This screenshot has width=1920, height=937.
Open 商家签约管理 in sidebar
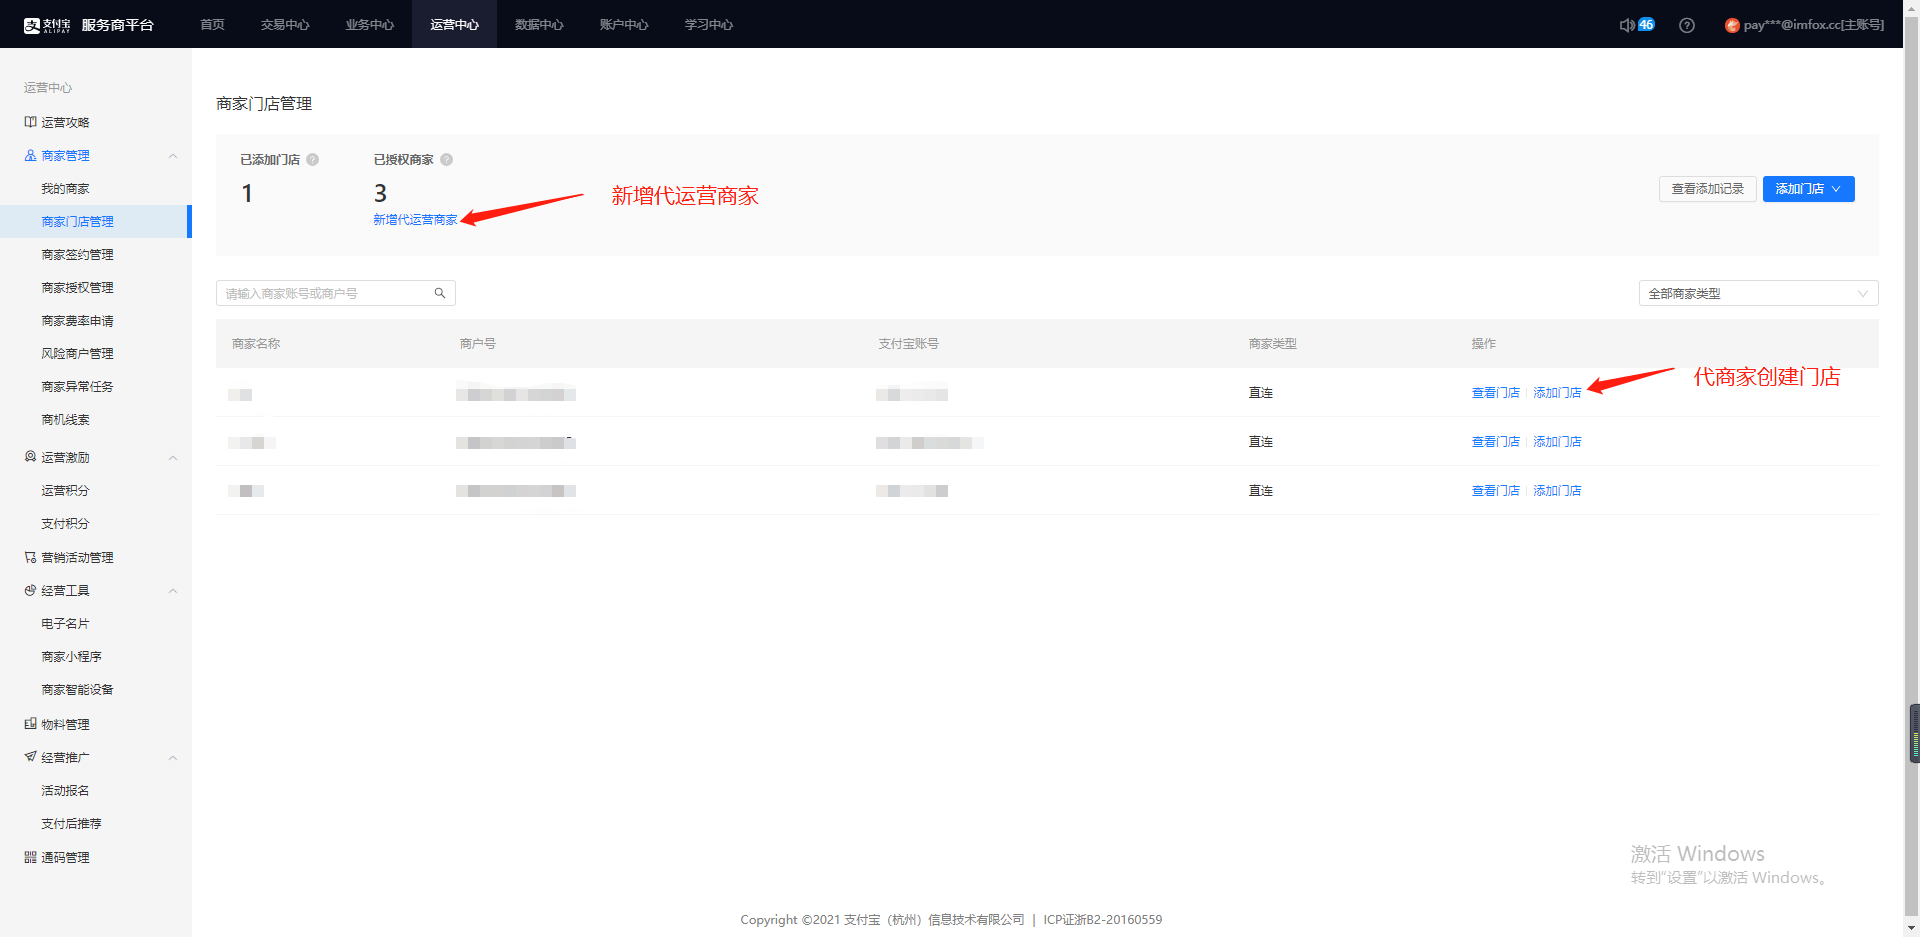click(77, 255)
